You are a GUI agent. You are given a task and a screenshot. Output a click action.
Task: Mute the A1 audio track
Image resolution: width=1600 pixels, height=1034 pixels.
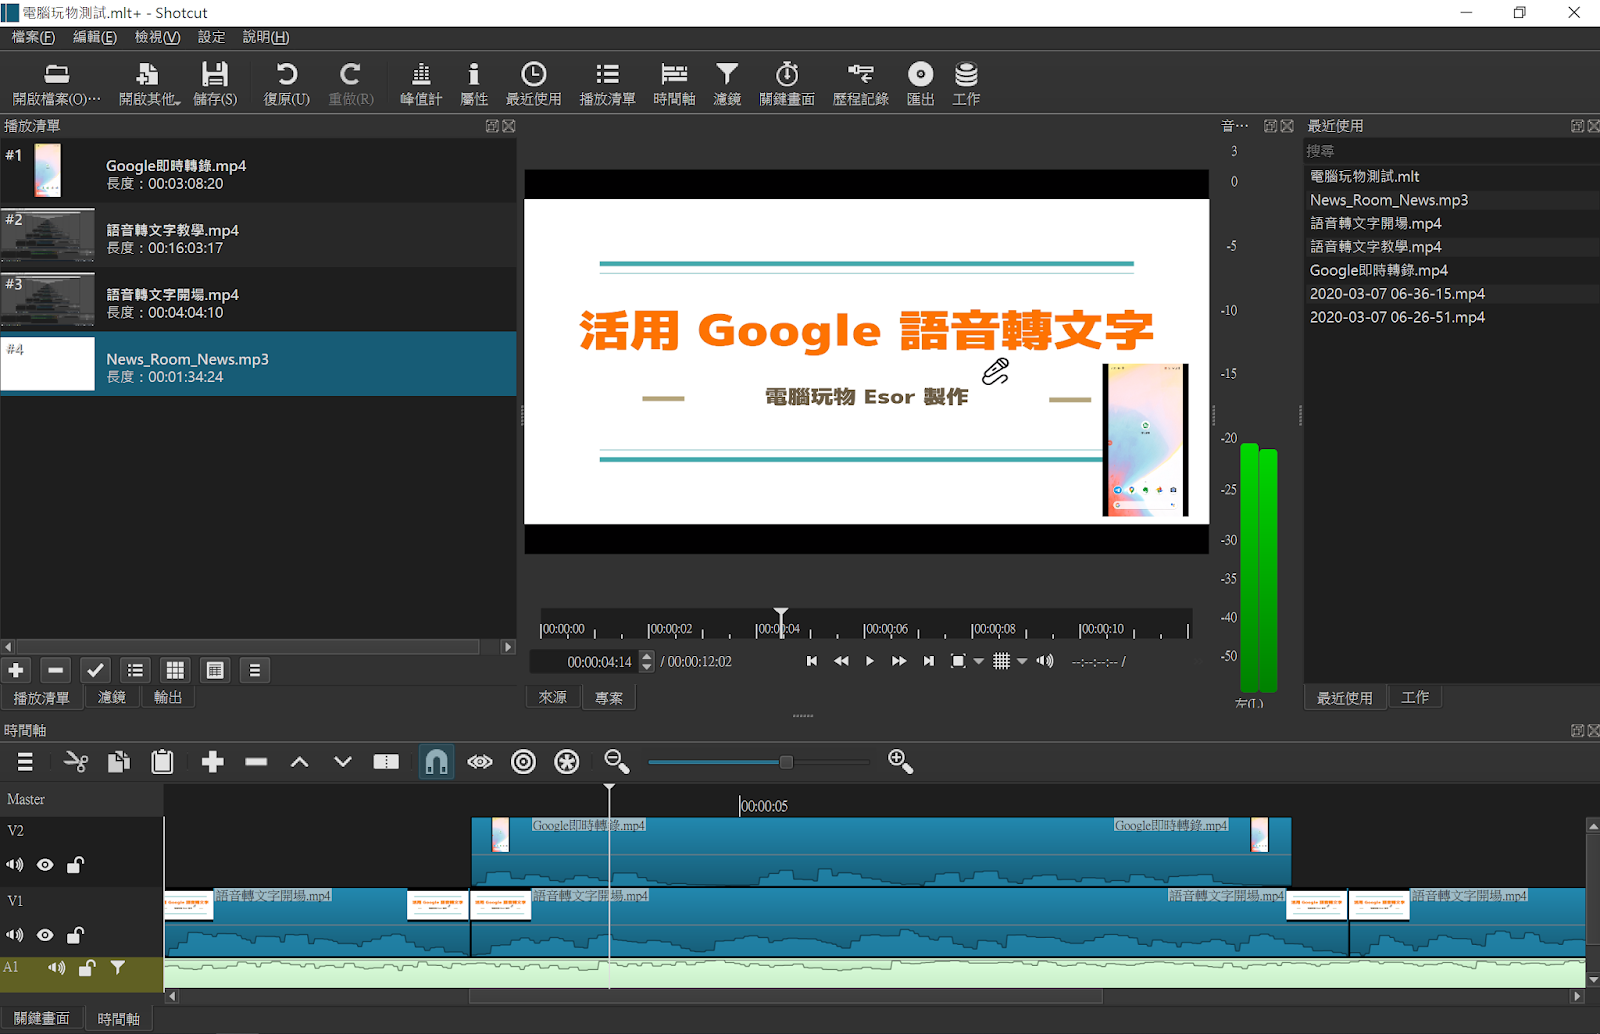[57, 968]
